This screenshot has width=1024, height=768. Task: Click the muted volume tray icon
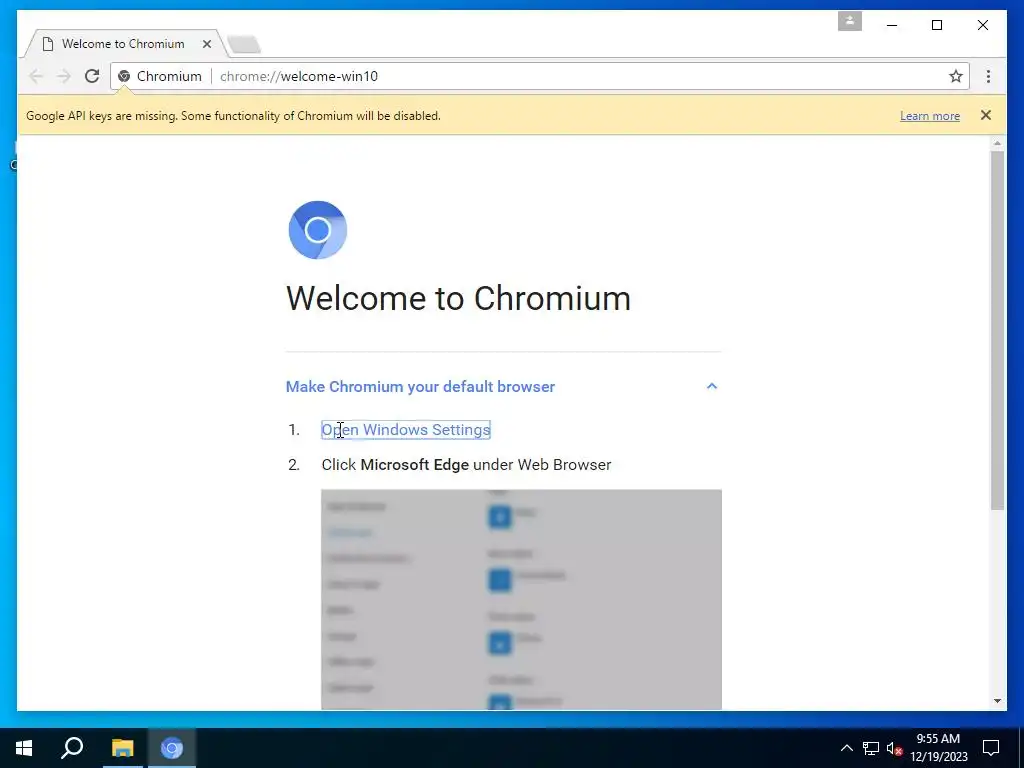tap(894, 748)
